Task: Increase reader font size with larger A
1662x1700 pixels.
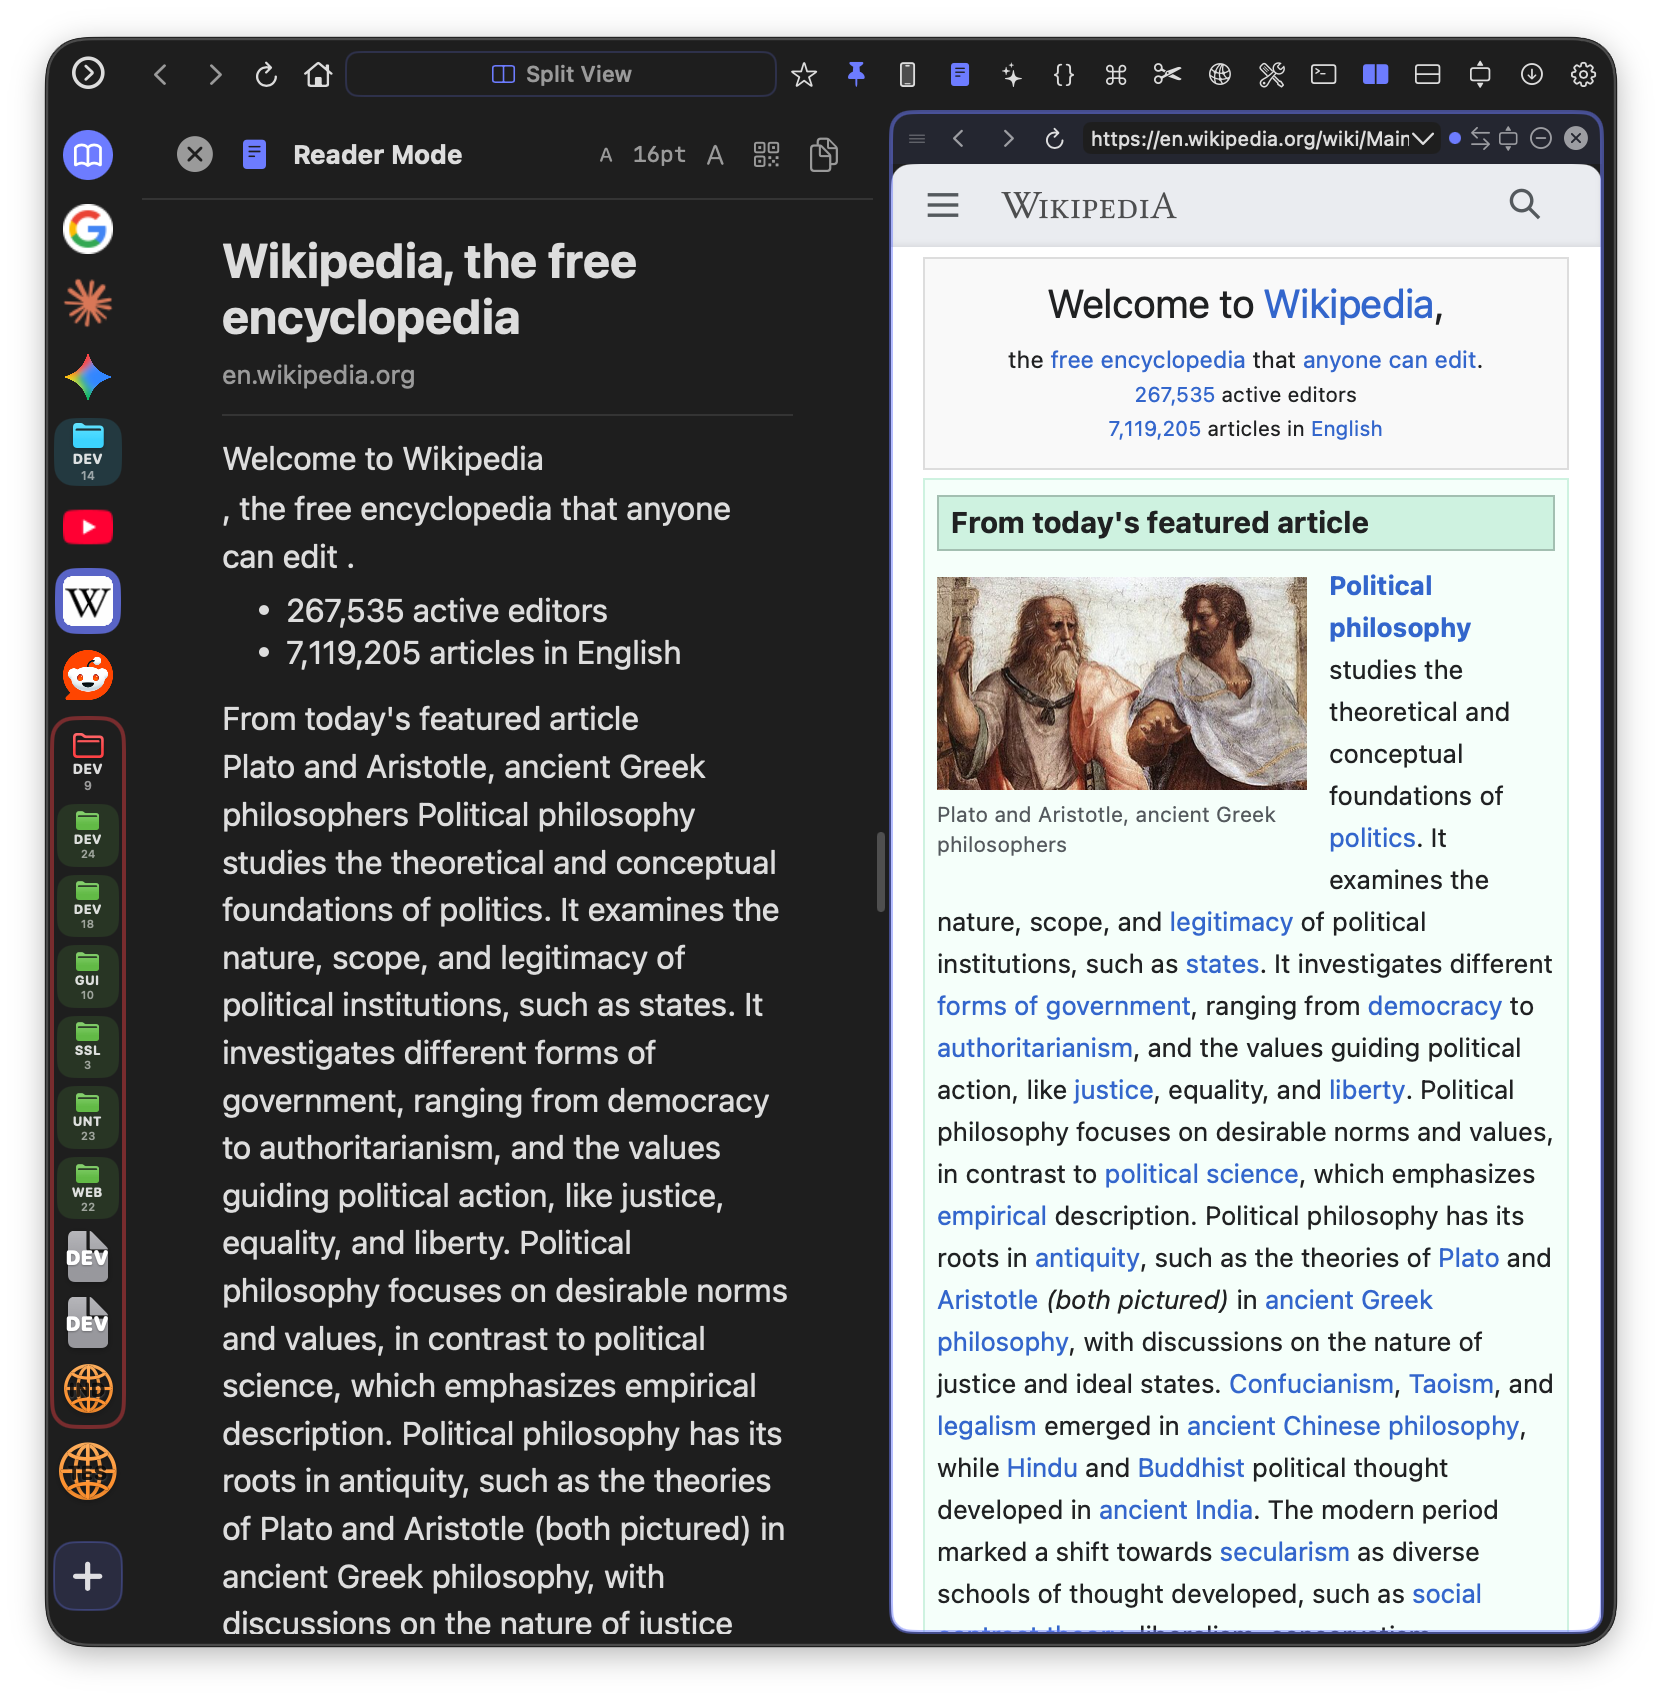Action: tap(715, 154)
